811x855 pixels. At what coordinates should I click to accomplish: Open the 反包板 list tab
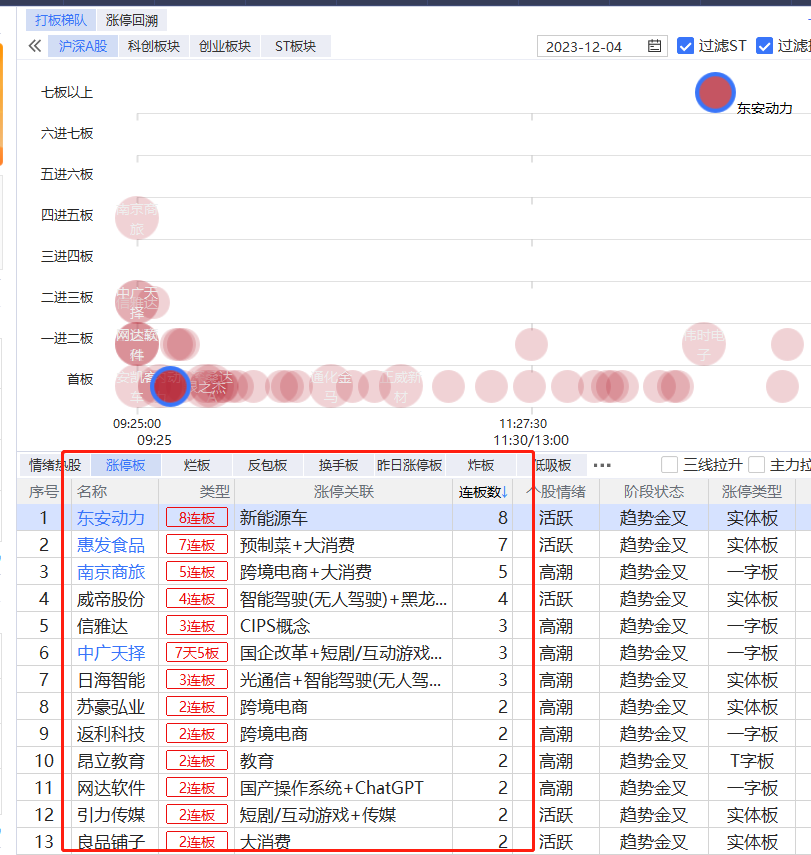267,465
